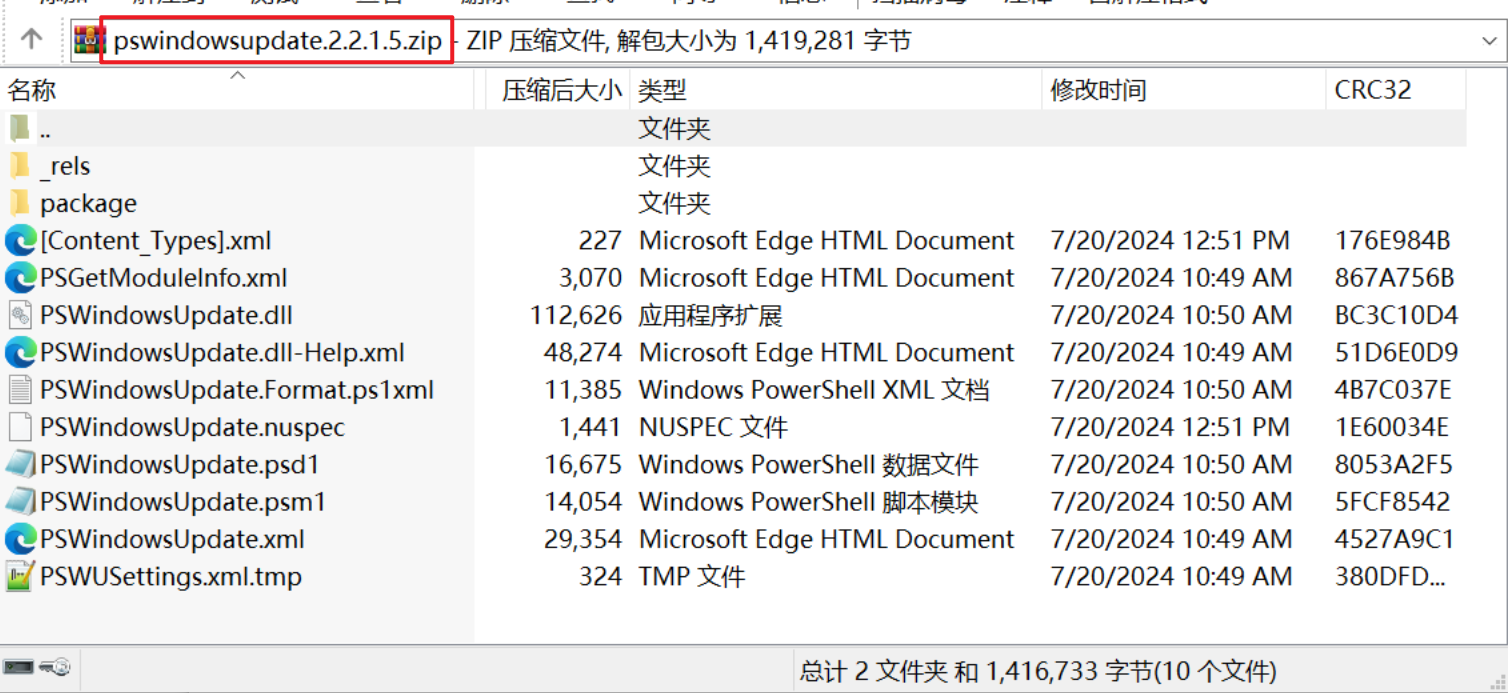This screenshot has width=1508, height=693.
Task: Select file PSWindowsUpdate.nuspec
Action: coord(192,428)
